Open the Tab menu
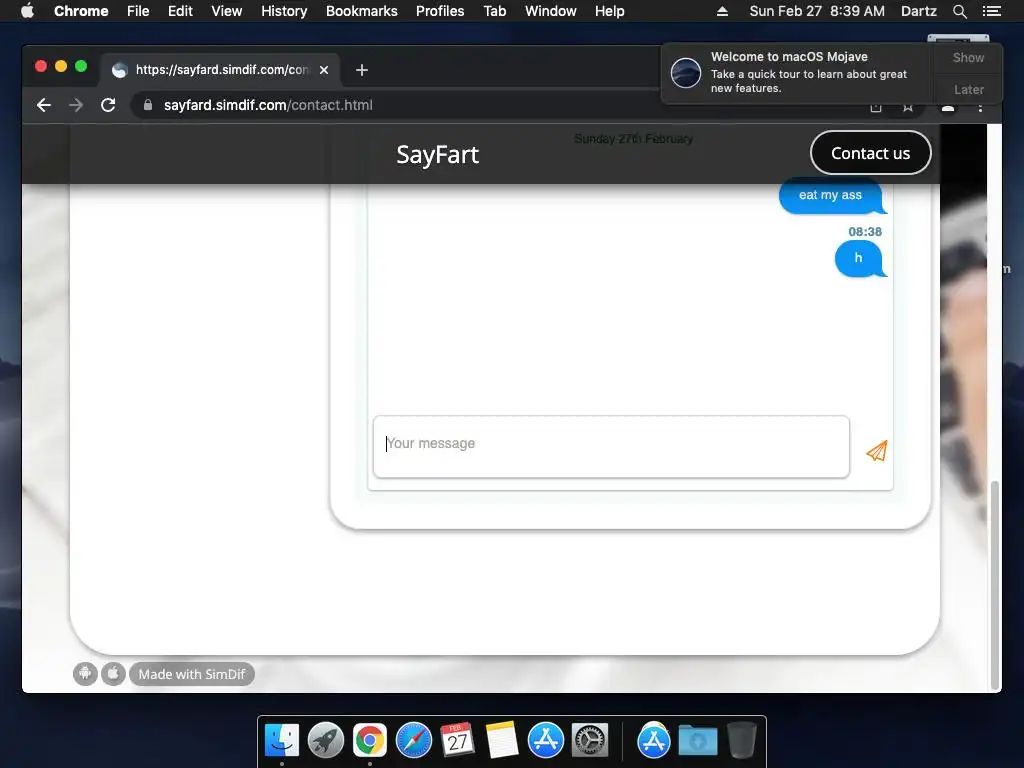1024x768 pixels. 494,11
